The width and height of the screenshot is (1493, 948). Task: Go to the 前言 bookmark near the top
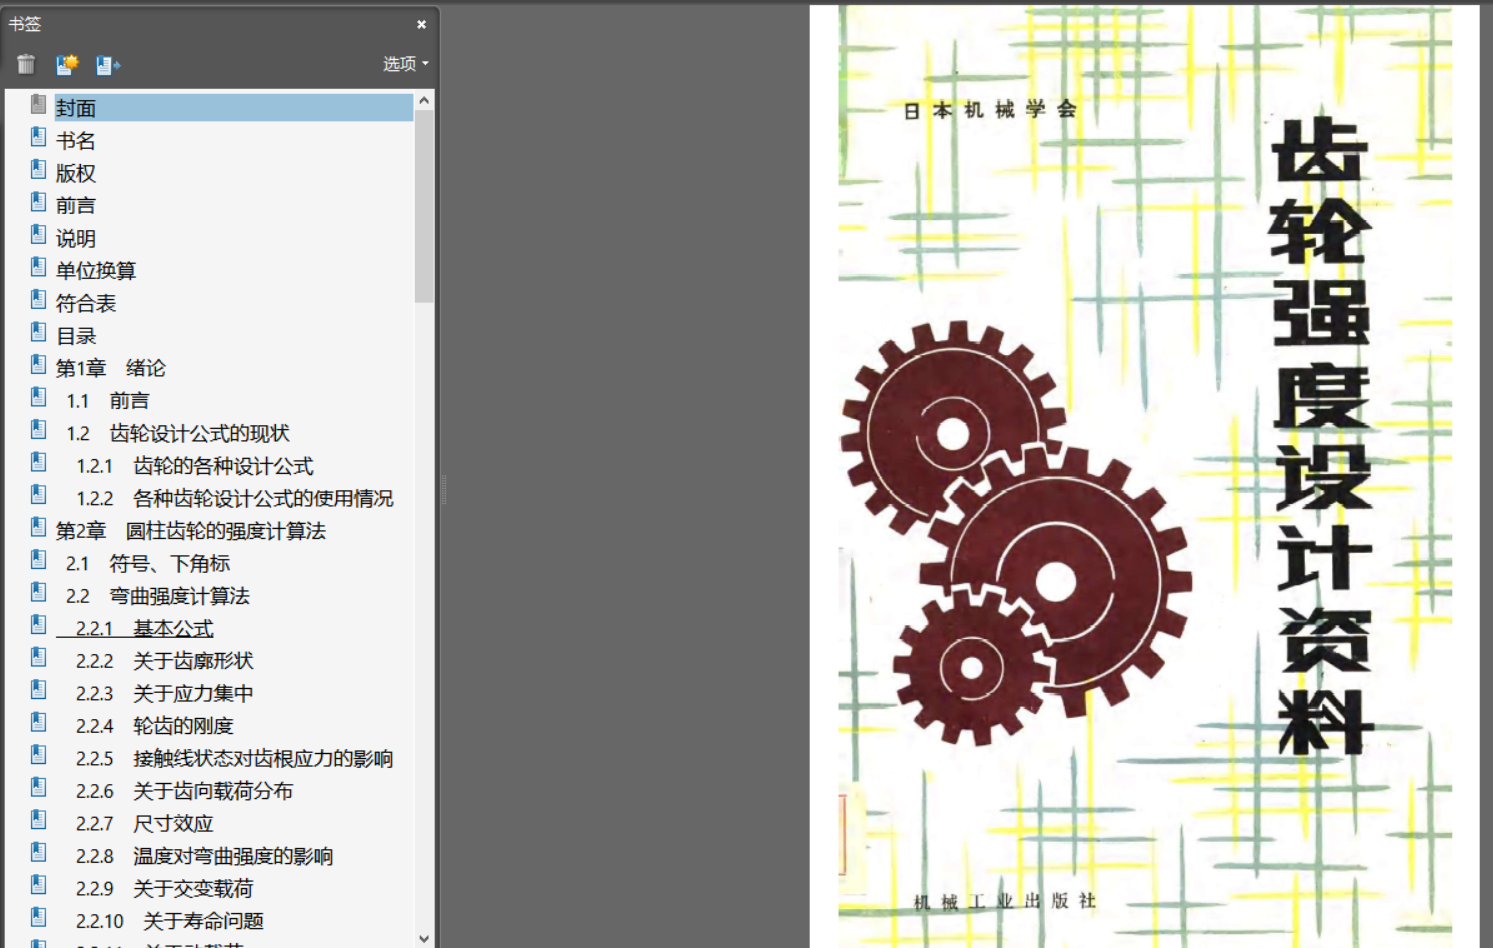click(x=76, y=206)
